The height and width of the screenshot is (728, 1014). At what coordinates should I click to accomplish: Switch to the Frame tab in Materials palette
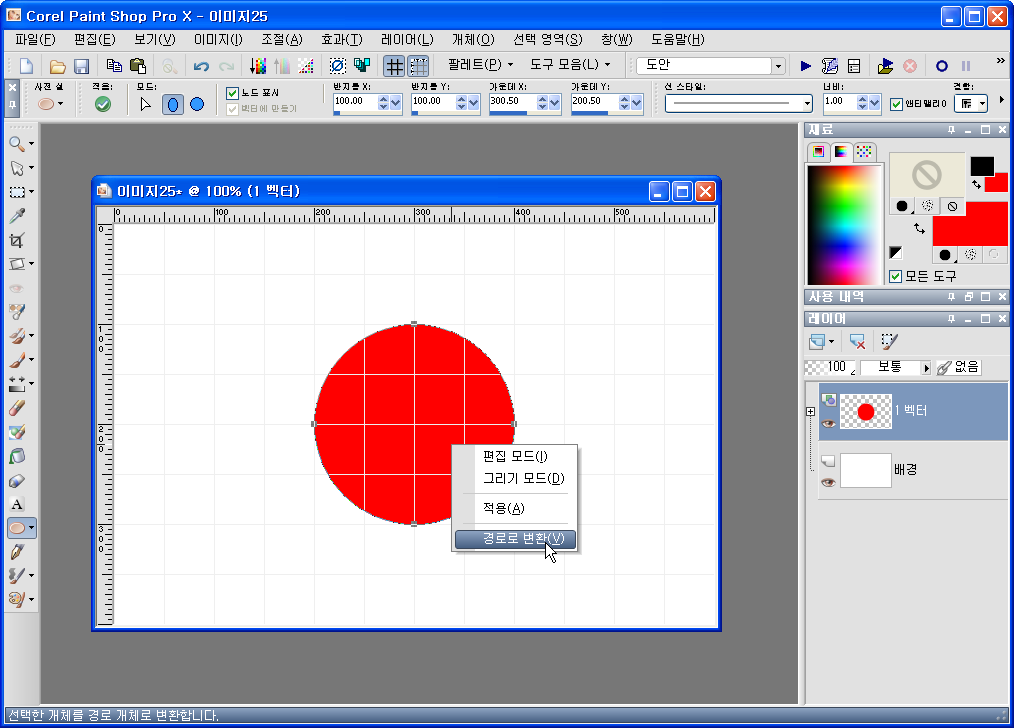click(818, 151)
